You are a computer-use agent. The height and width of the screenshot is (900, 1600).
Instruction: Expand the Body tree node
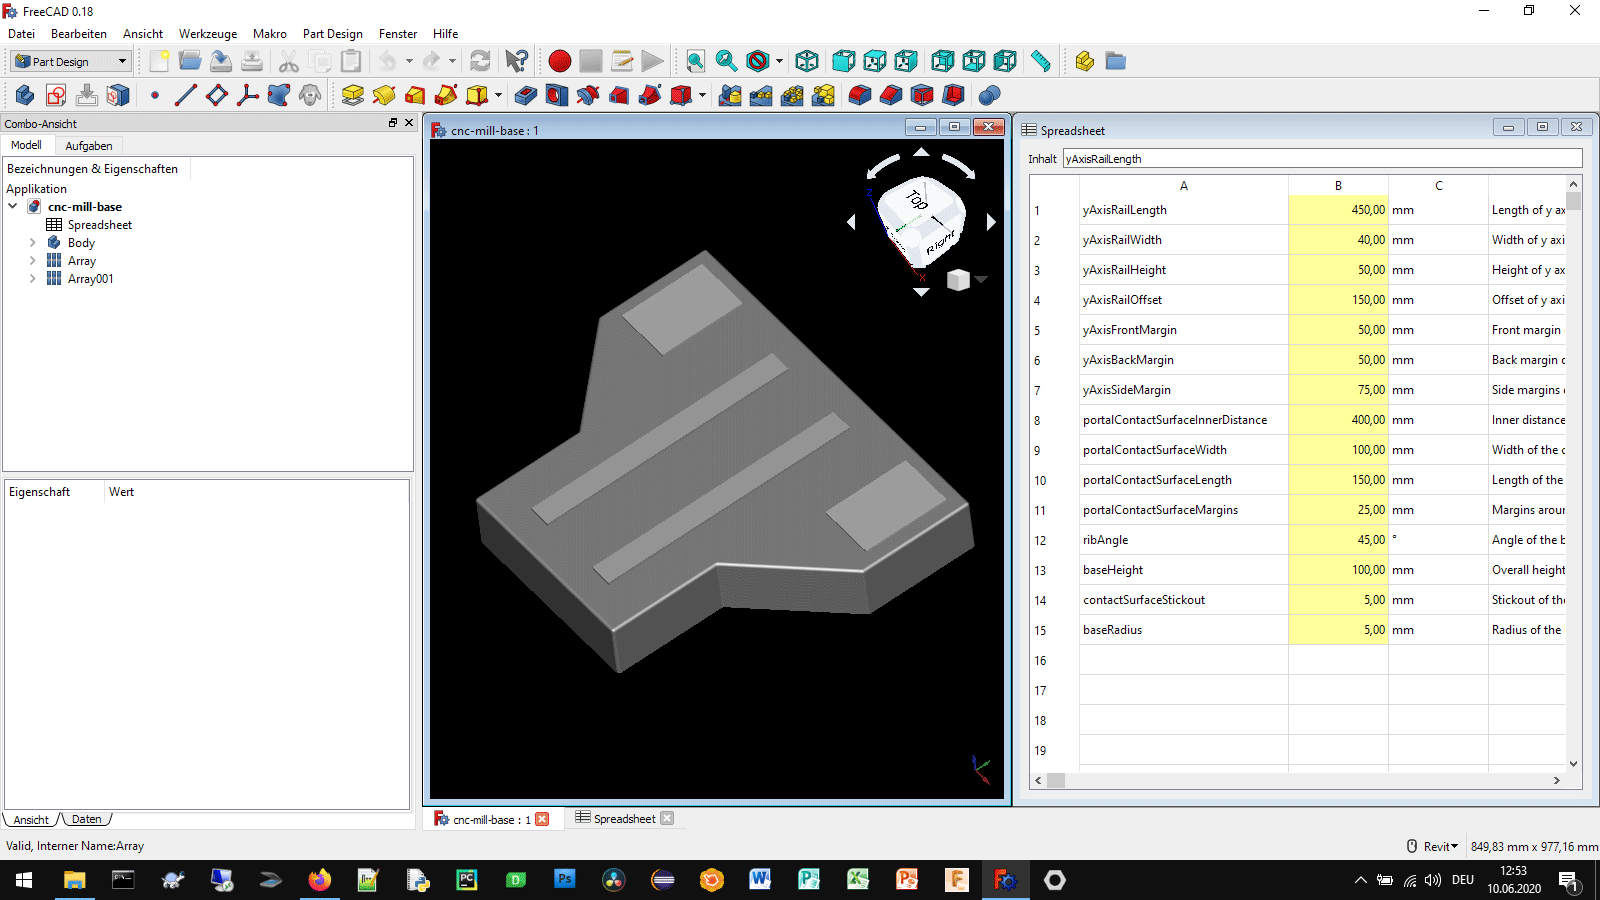tap(32, 243)
